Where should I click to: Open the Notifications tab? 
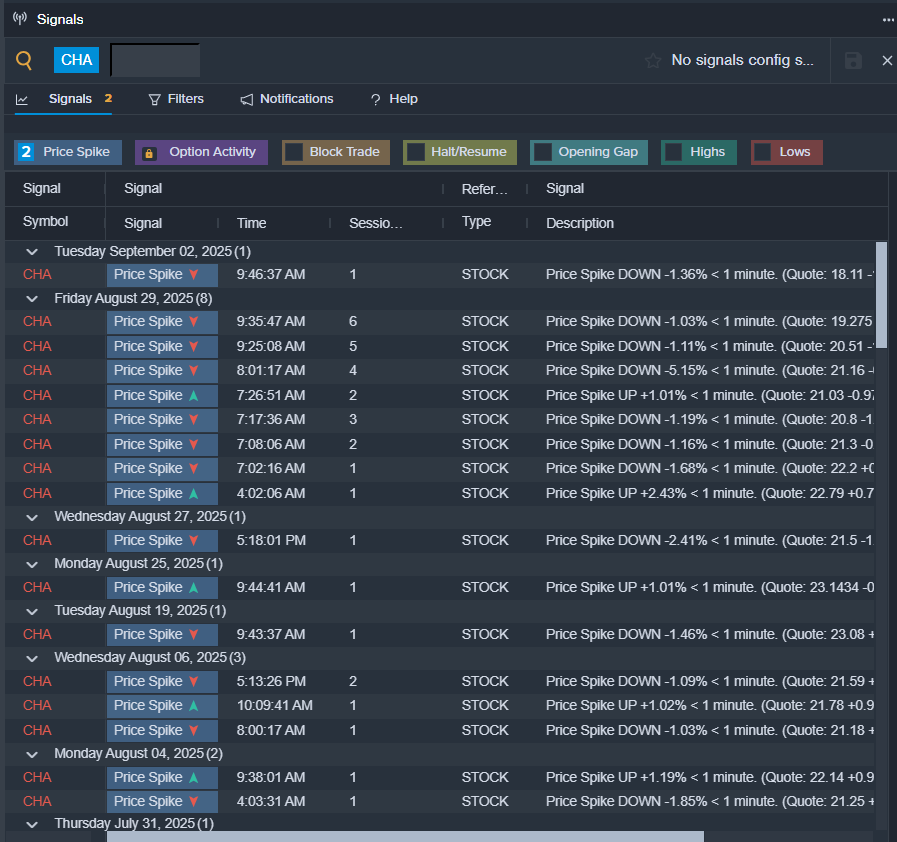pos(287,99)
